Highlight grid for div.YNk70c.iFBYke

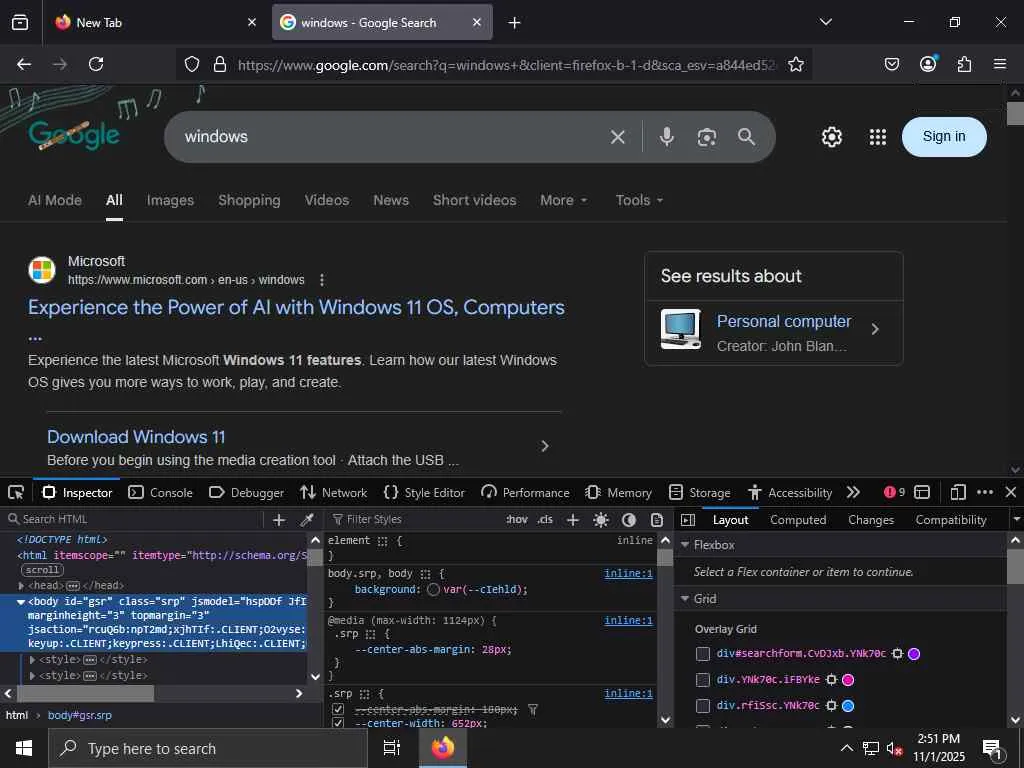pos(831,680)
